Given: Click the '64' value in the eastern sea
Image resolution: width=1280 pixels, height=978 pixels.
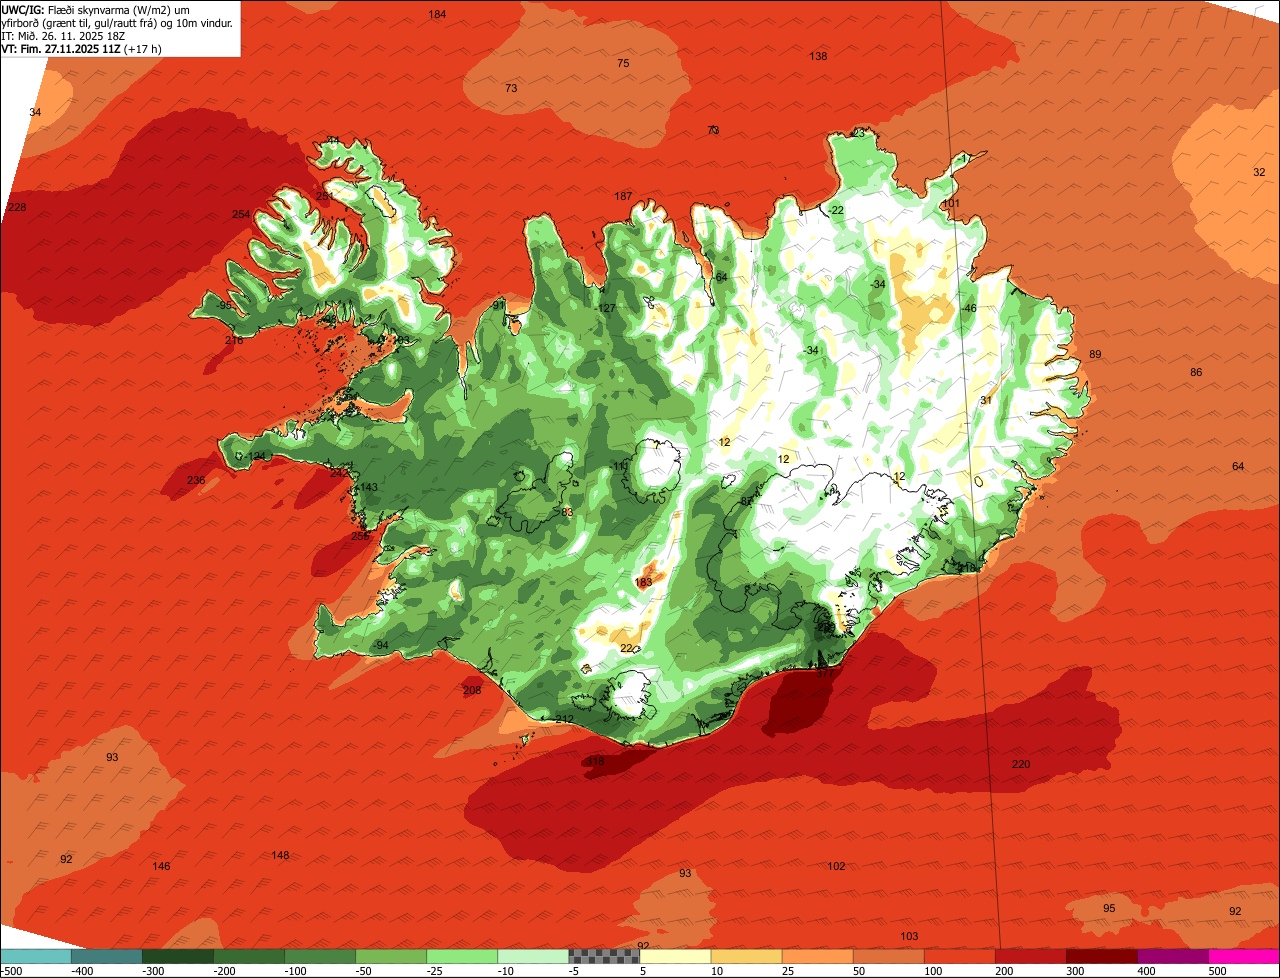Looking at the screenshot, I should (1238, 466).
